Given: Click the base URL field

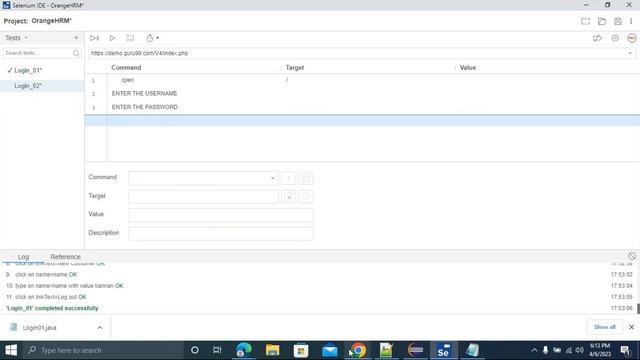Looking at the screenshot, I should click(x=358, y=53).
